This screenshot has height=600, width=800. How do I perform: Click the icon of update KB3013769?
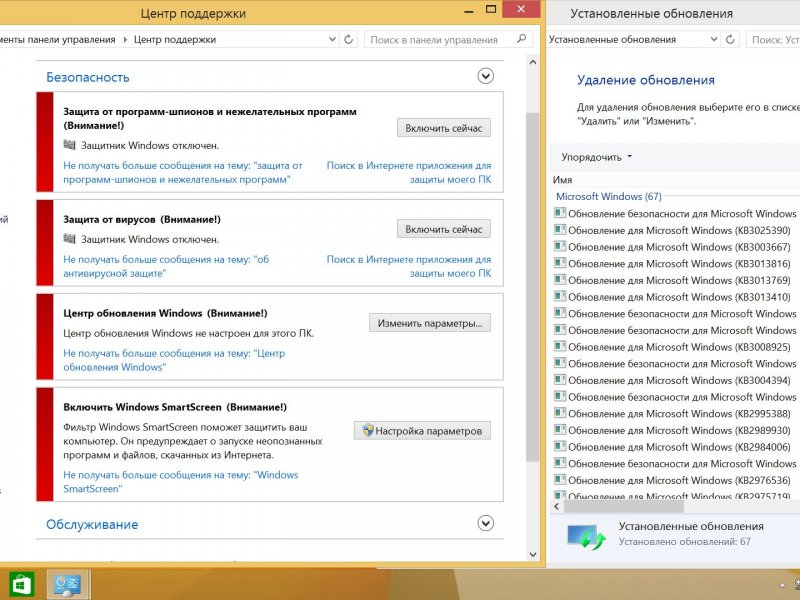[x=560, y=280]
